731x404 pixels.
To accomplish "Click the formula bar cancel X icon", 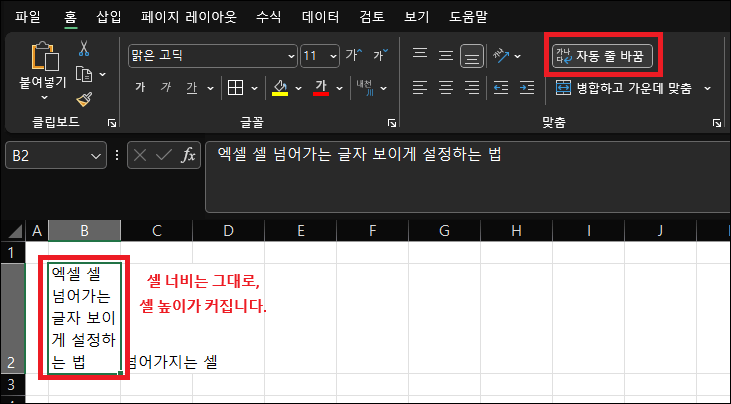I will pyautogui.click(x=140, y=155).
